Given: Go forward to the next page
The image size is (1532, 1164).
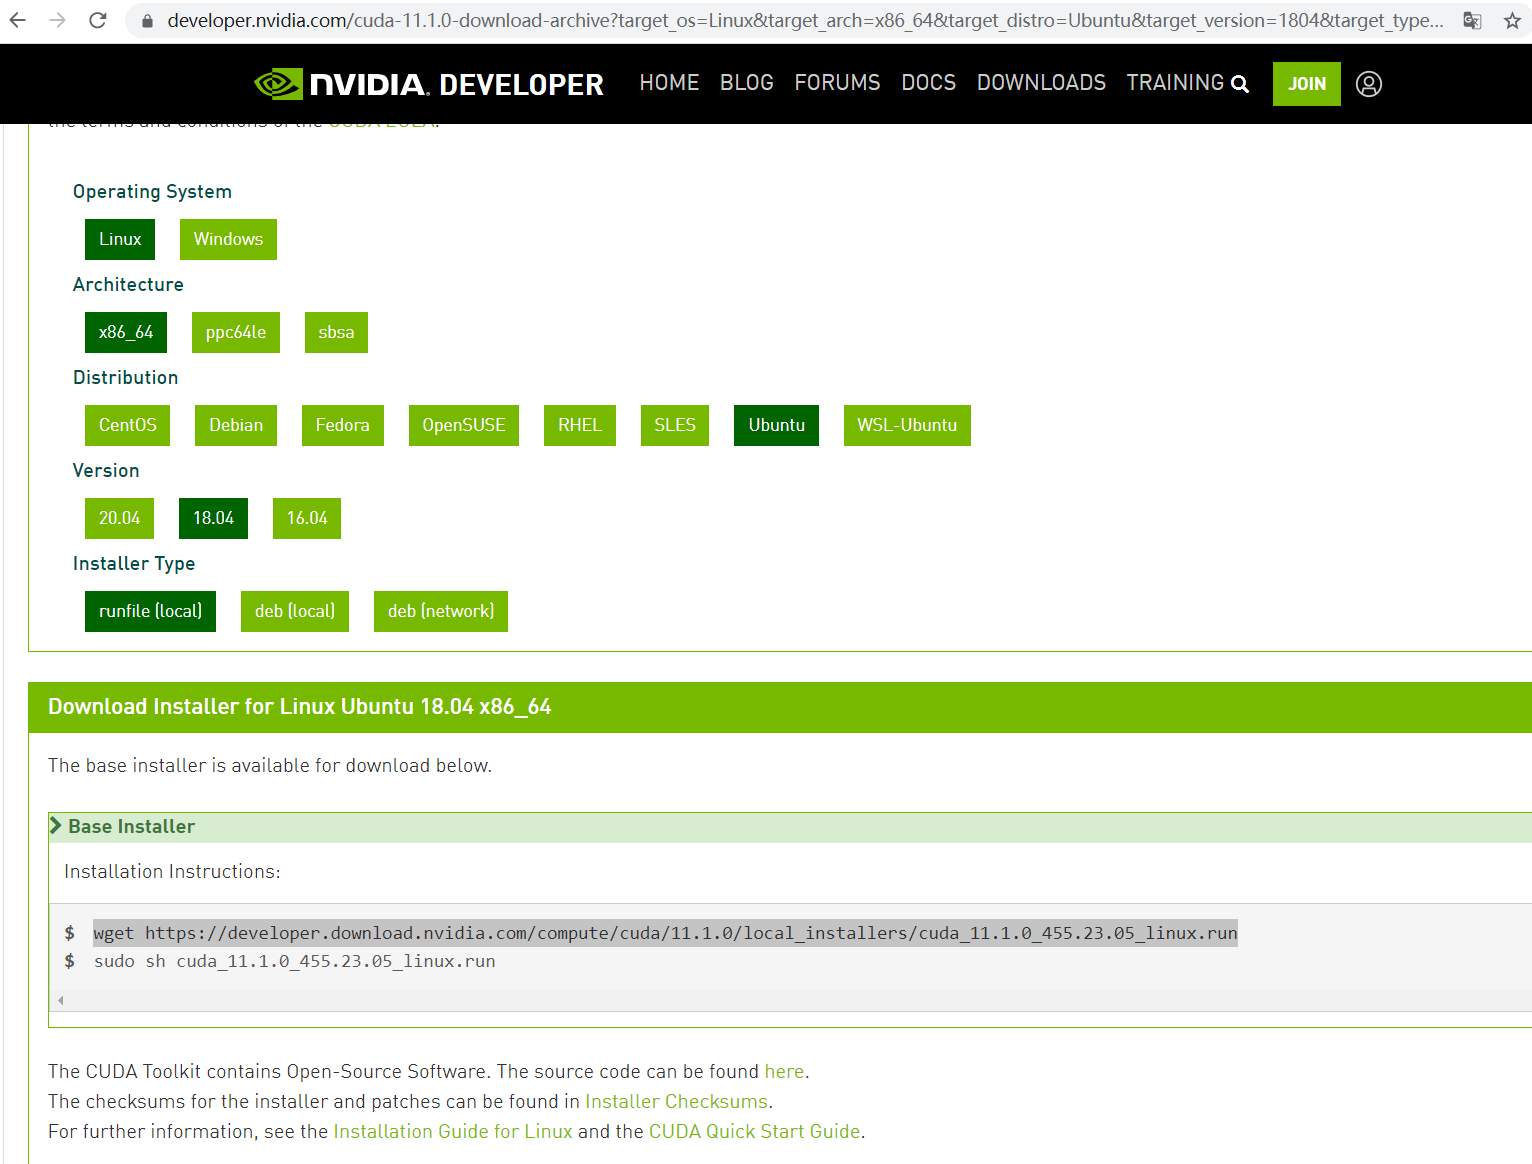Looking at the screenshot, I should coord(57,20).
